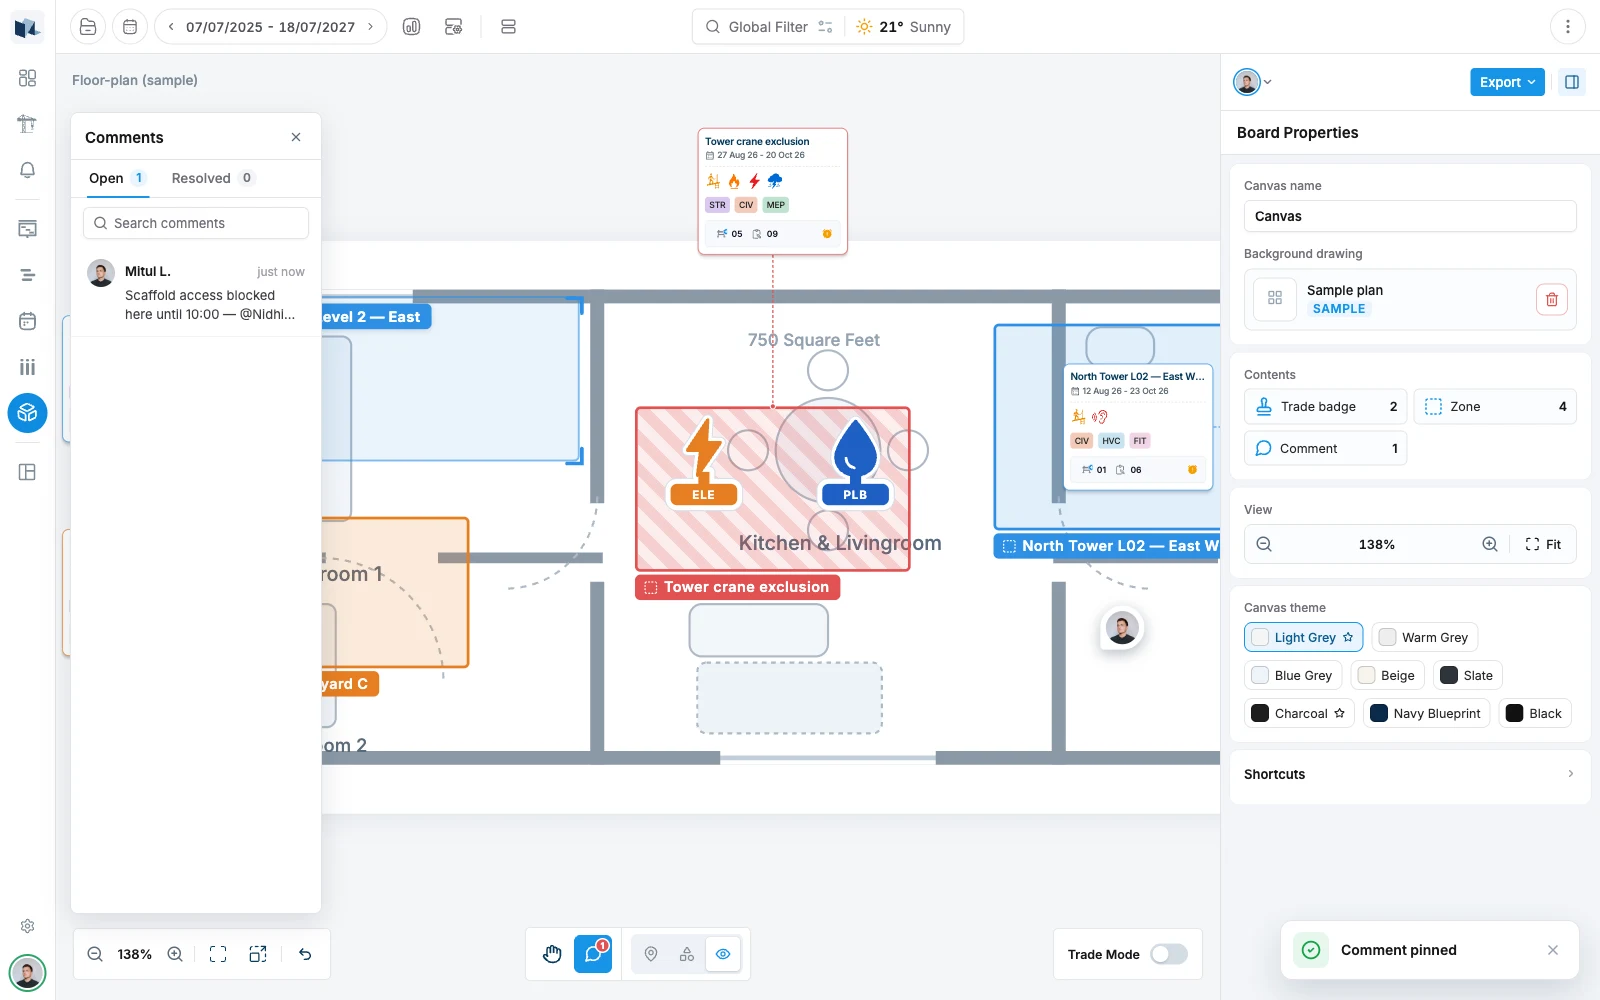Open the crane icon in left sidebar
1600x1000 pixels.
(27, 124)
